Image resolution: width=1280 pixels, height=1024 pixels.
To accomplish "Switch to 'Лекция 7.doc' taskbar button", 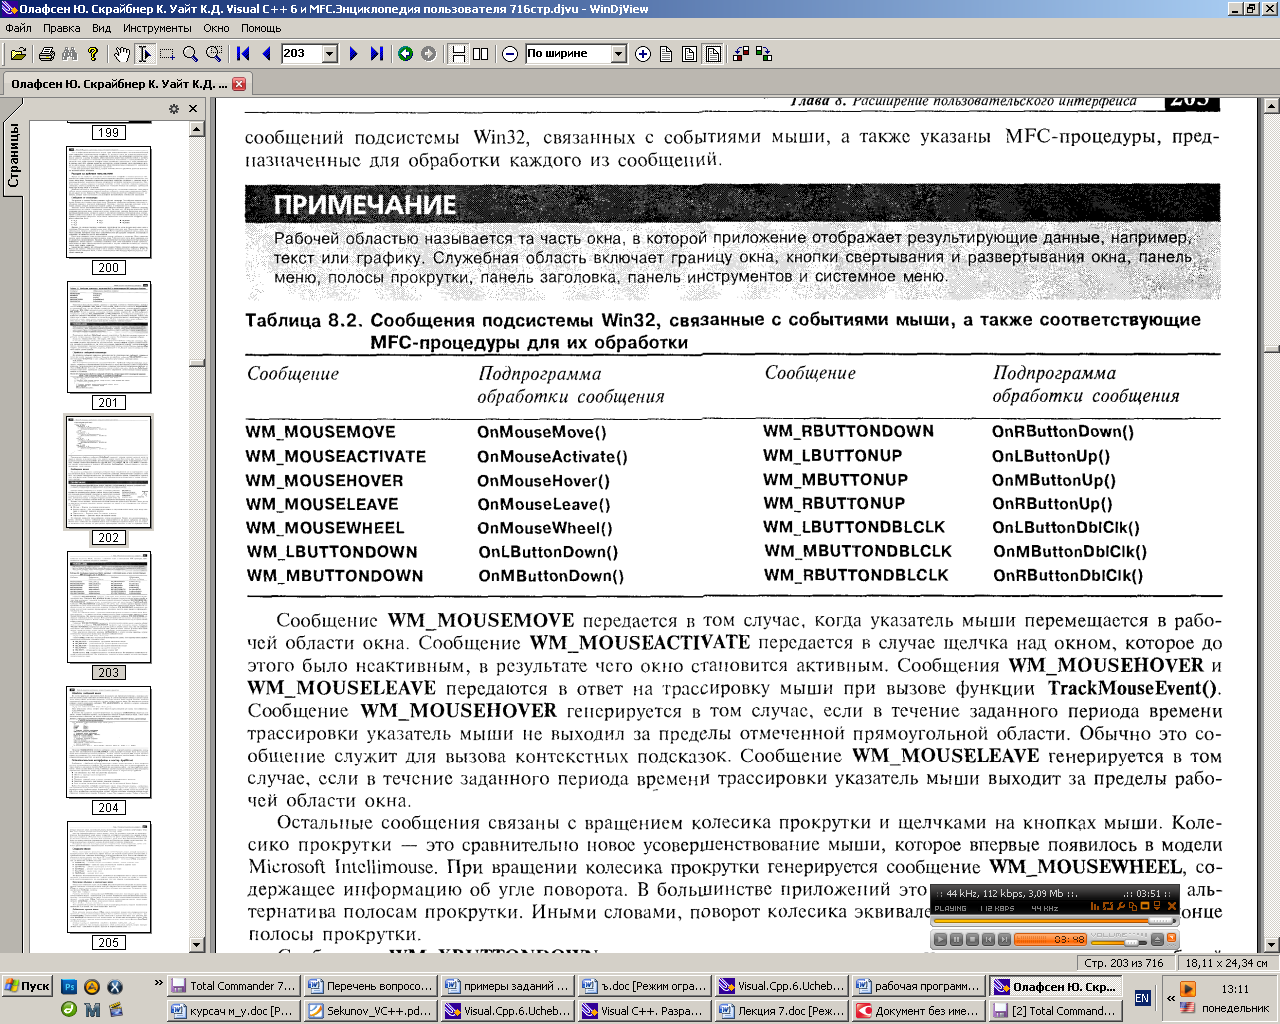I will [x=782, y=1011].
